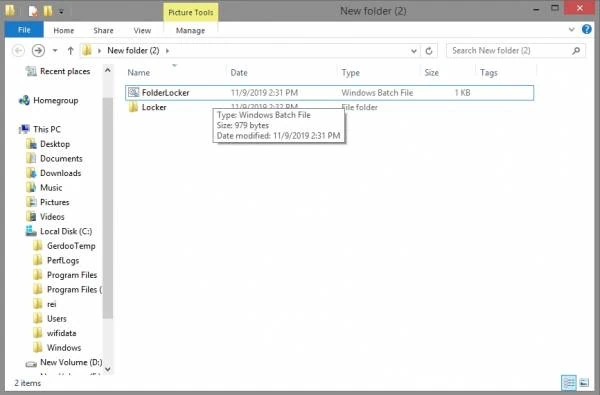Image resolution: width=600 pixels, height=395 pixels.
Task: Go forward with the Forward arrow
Action: (x=38, y=51)
